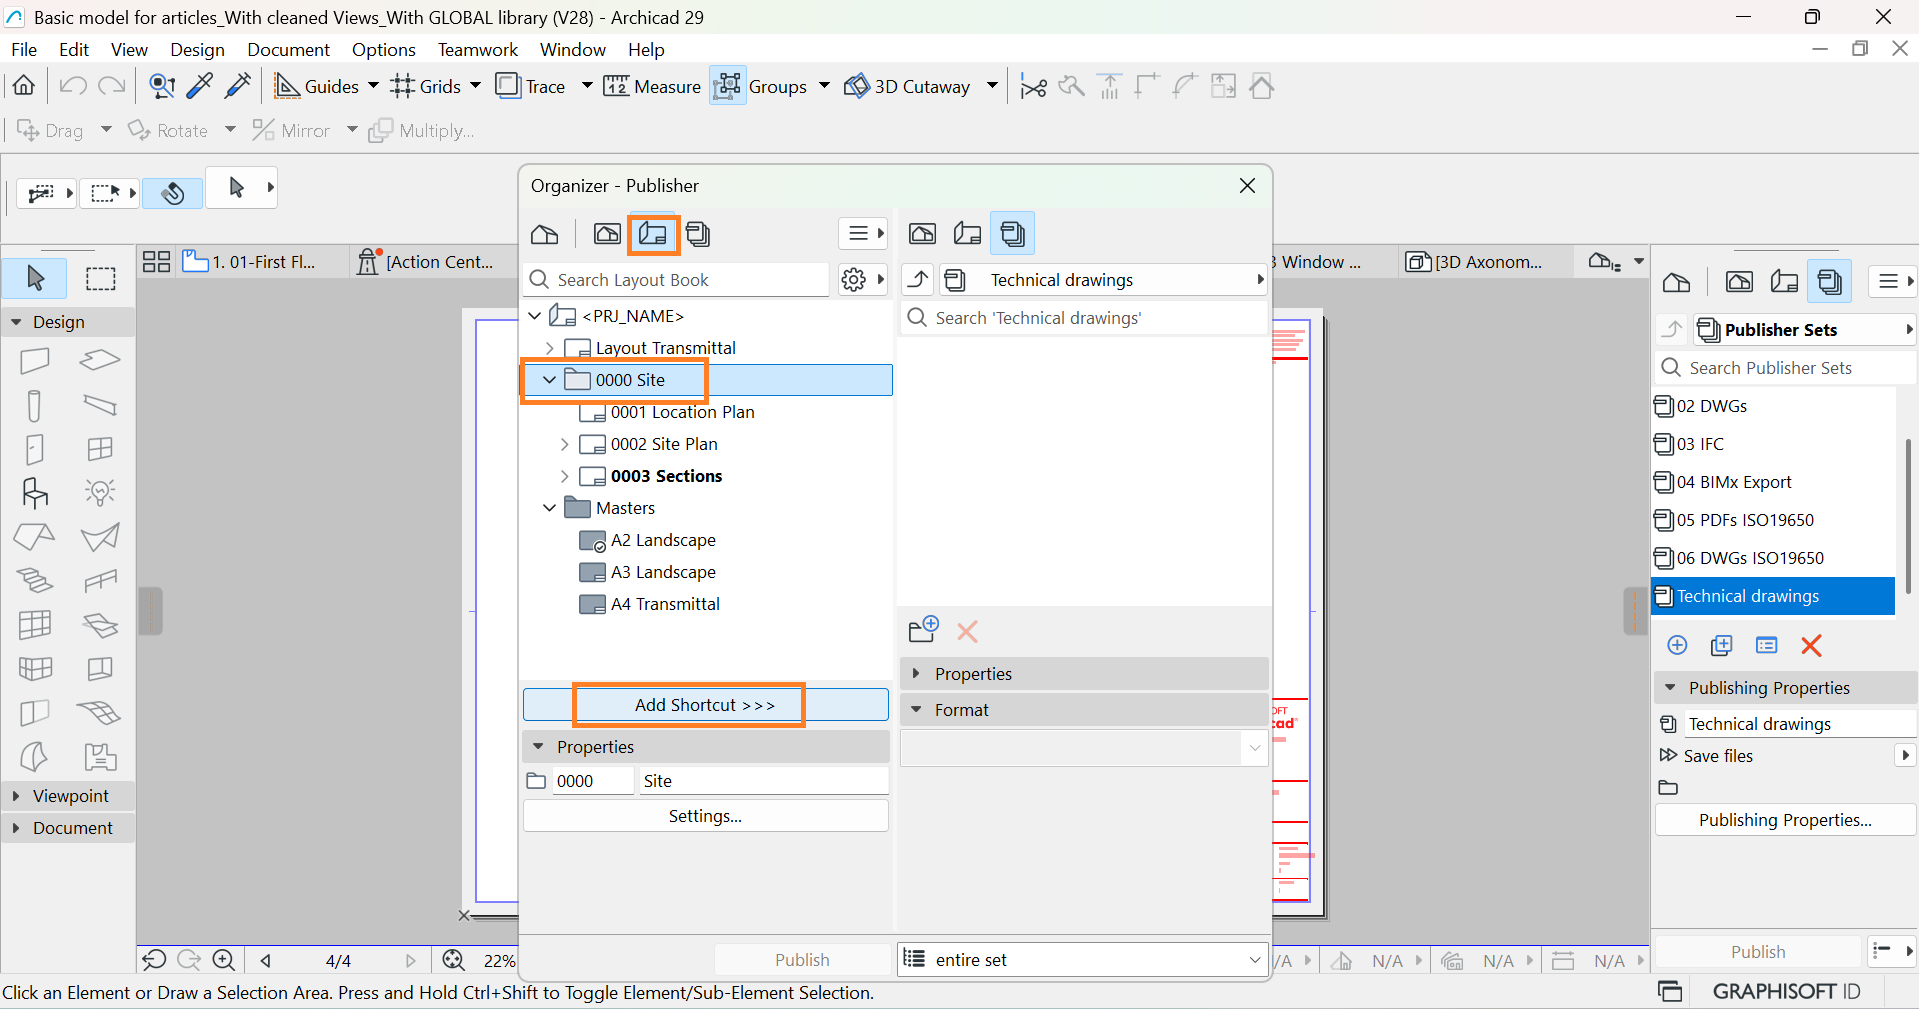1919x1009 pixels.
Task: Expand the 0002 Site Plan layout
Action: click(x=564, y=444)
